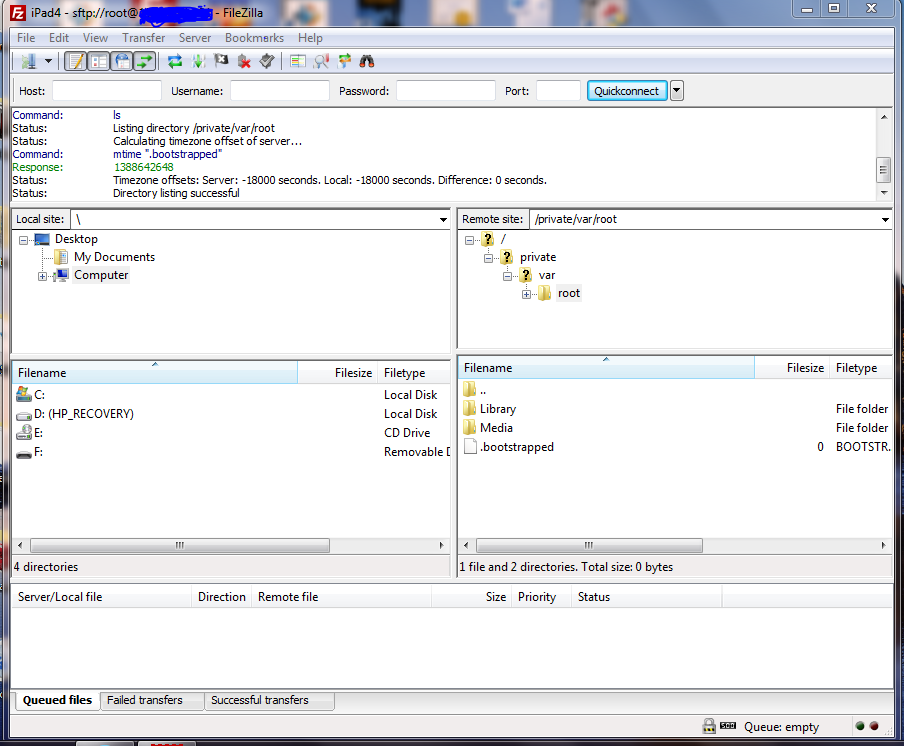Click the message log vertical scrollbar thumb
This screenshot has width=904, height=746.
coord(883,169)
